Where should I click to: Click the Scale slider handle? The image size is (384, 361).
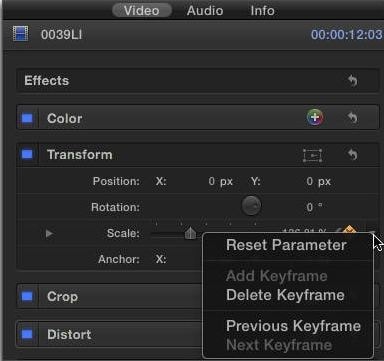tap(190, 233)
